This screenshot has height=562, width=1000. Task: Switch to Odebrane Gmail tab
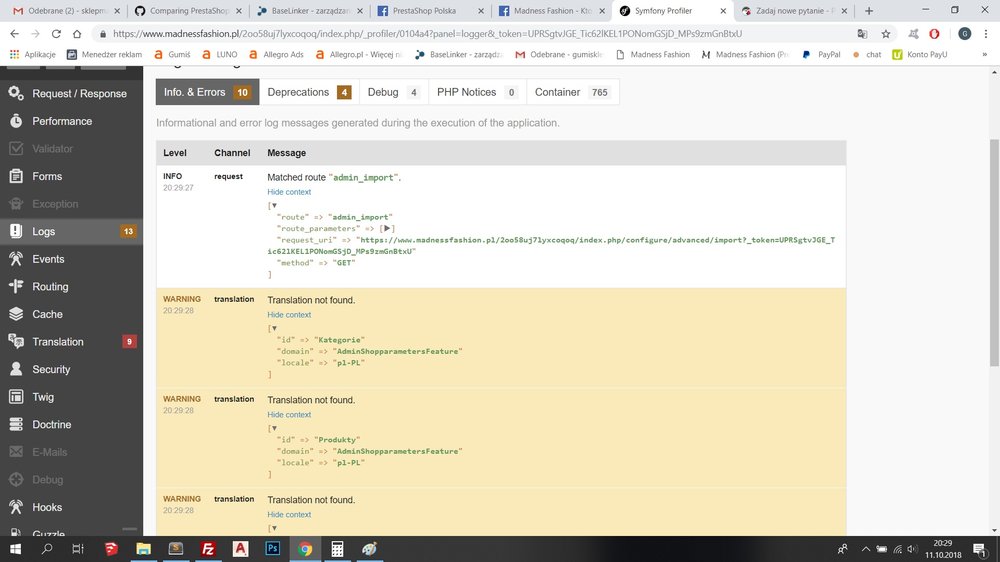pyautogui.click(x=66, y=11)
